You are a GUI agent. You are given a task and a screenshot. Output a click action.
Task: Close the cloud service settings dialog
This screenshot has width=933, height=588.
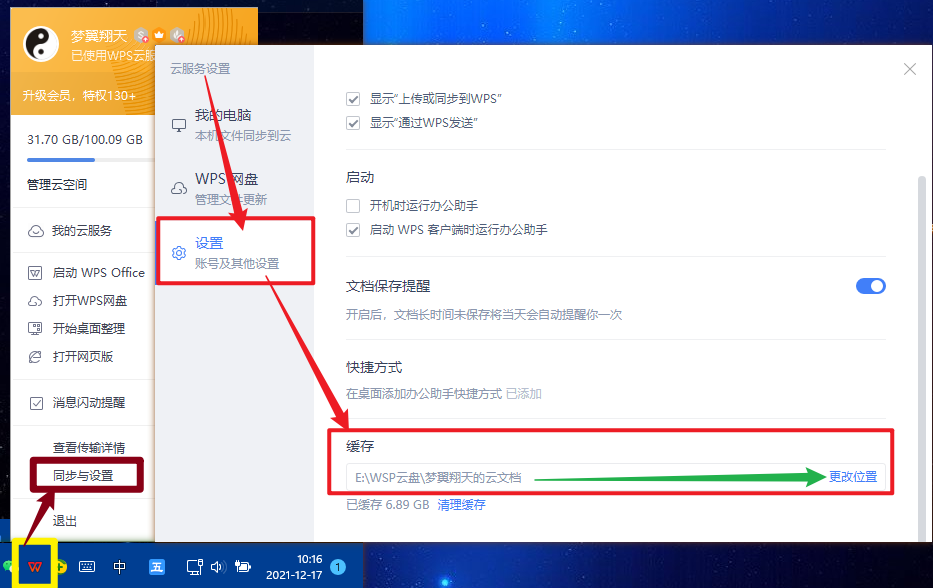pos(910,69)
